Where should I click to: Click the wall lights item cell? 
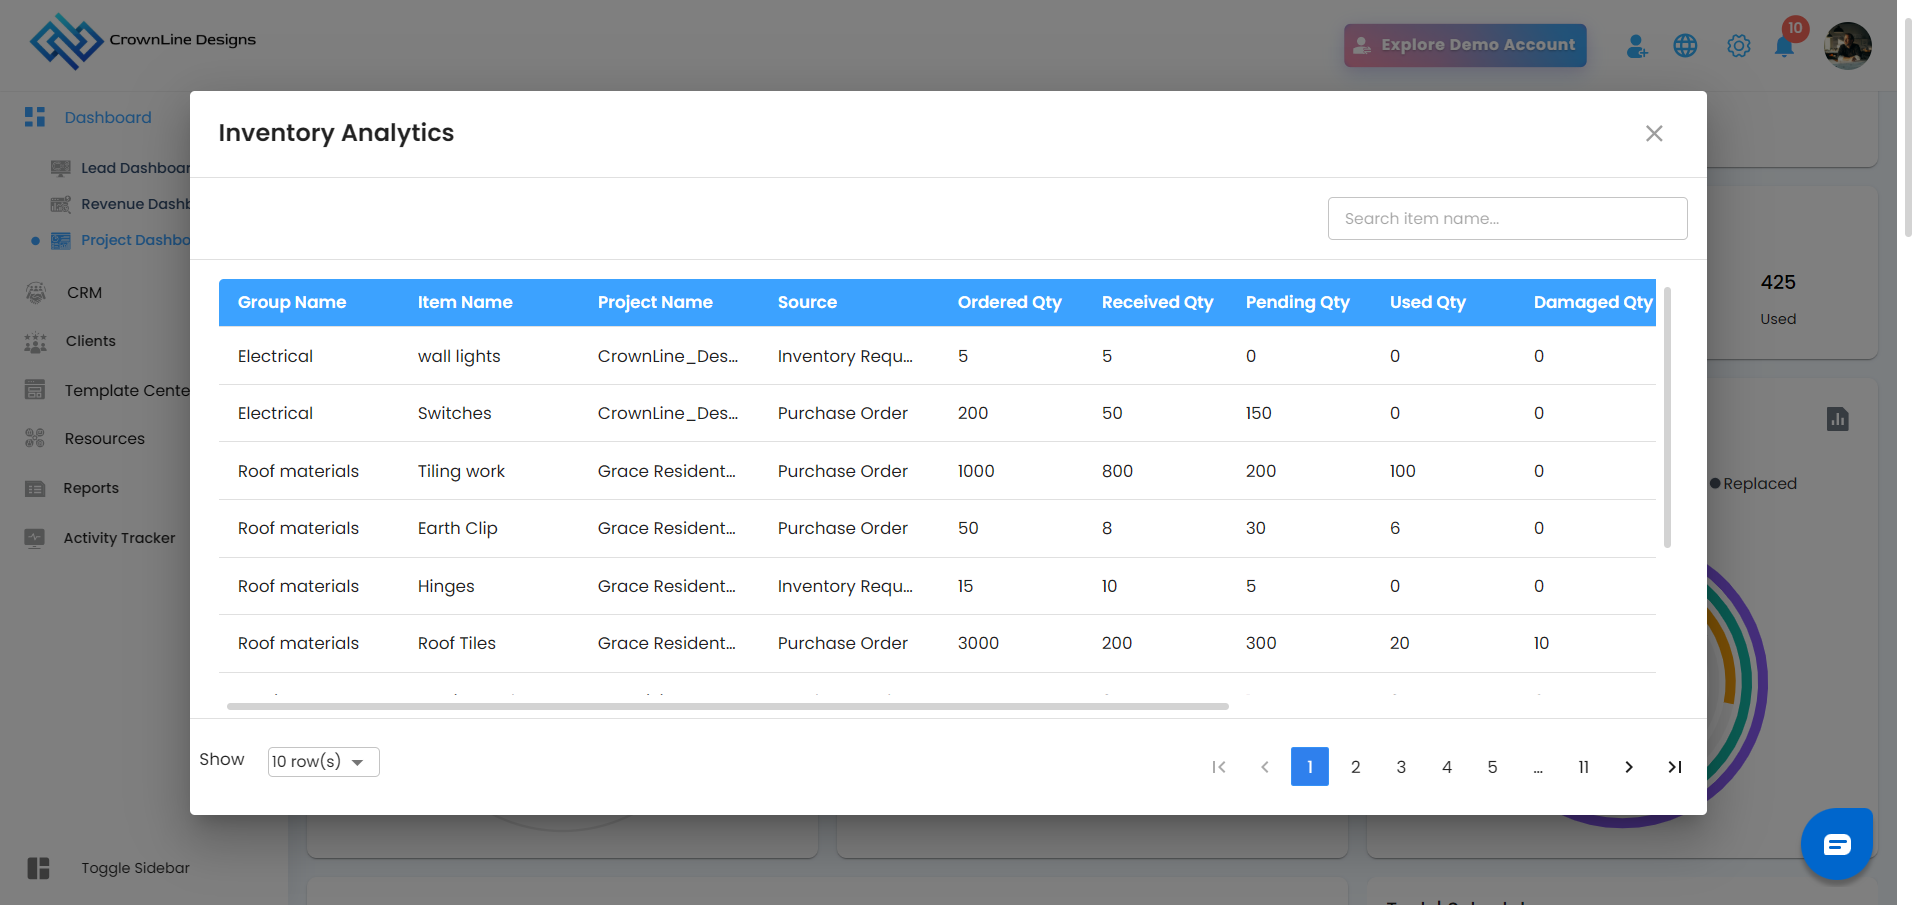click(x=459, y=356)
